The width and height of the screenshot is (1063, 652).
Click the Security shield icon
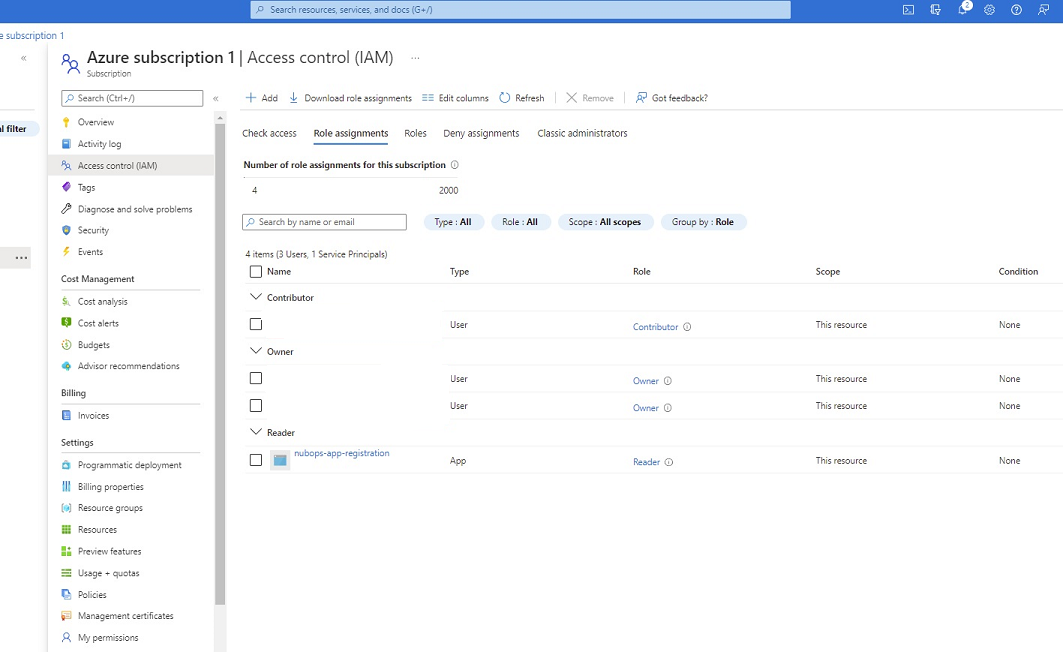click(66, 230)
